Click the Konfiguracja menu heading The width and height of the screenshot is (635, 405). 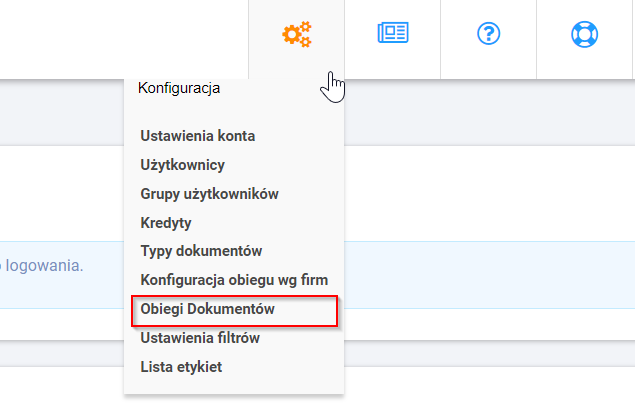click(179, 88)
